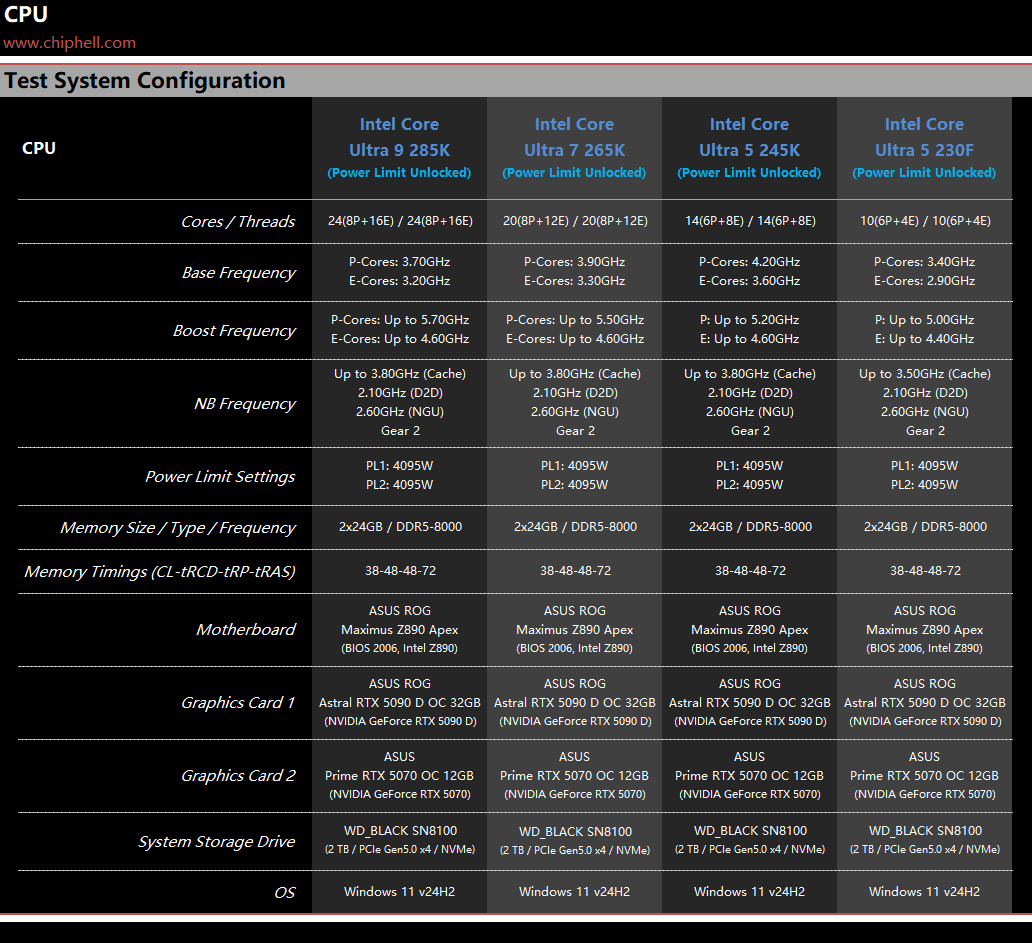
Task: Select the Intel Core Ultra 9 285K header
Action: 400,137
